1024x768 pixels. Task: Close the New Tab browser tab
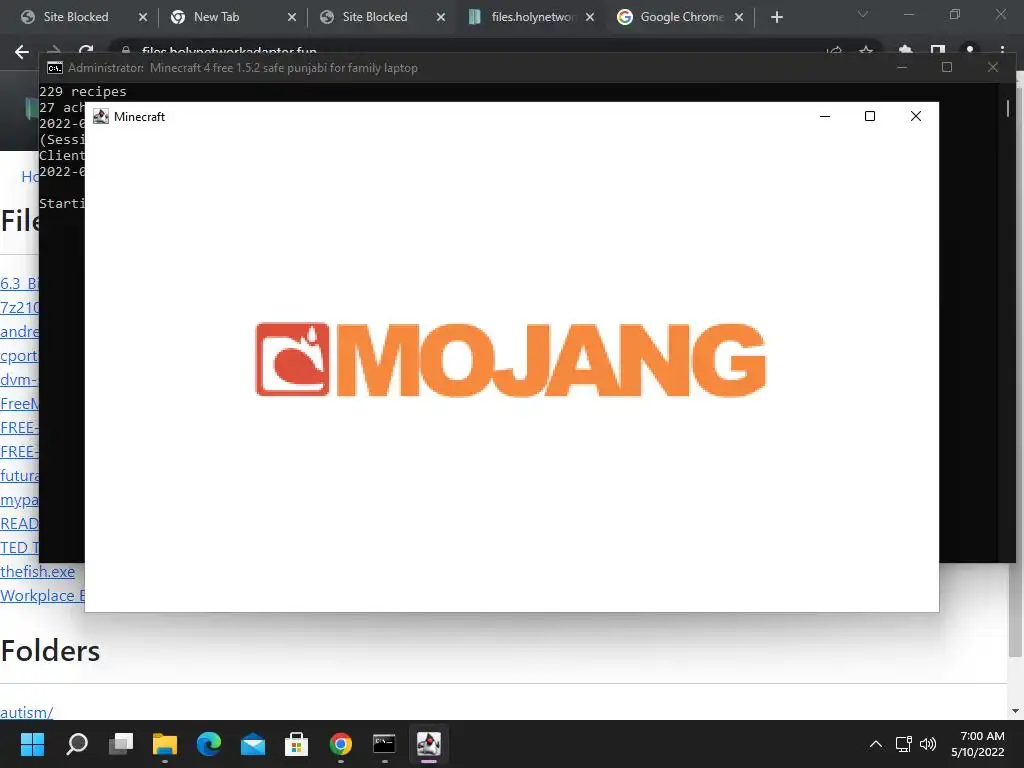coord(292,17)
